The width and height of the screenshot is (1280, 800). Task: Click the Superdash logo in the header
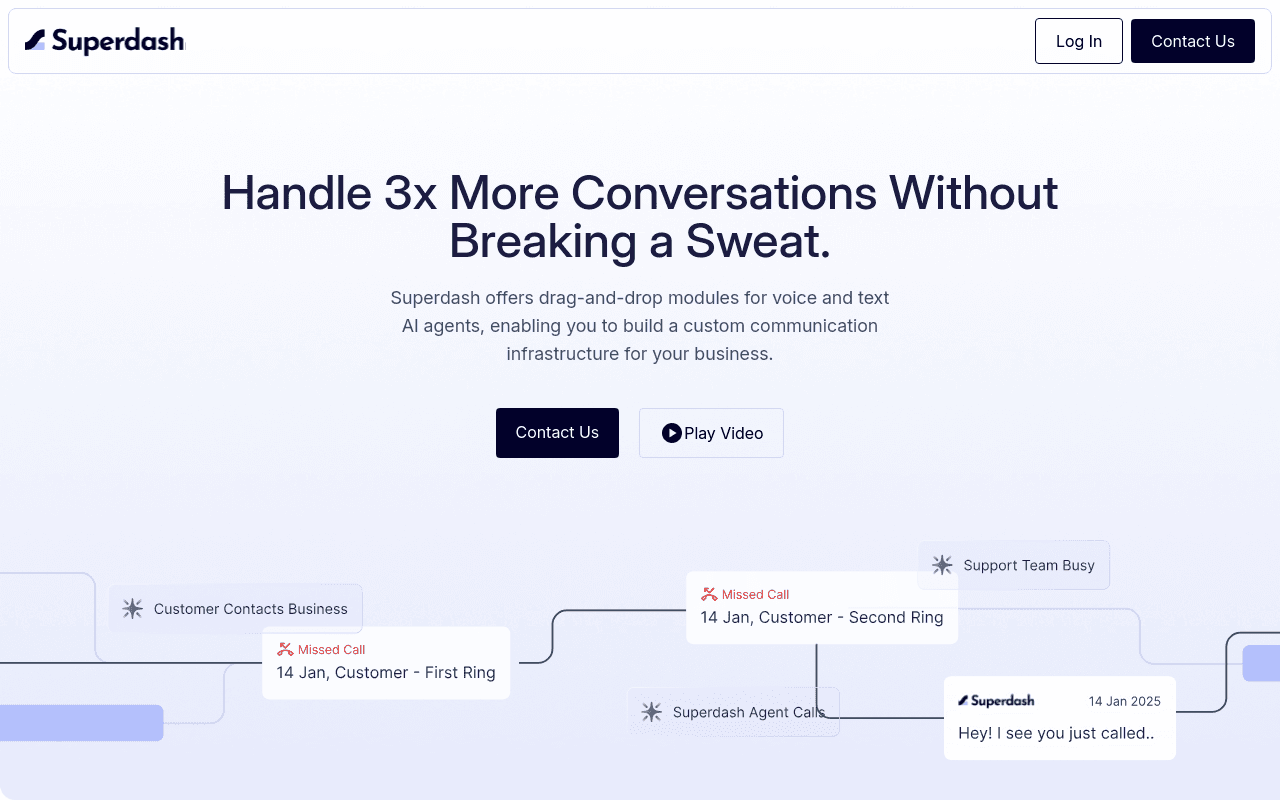click(x=105, y=41)
